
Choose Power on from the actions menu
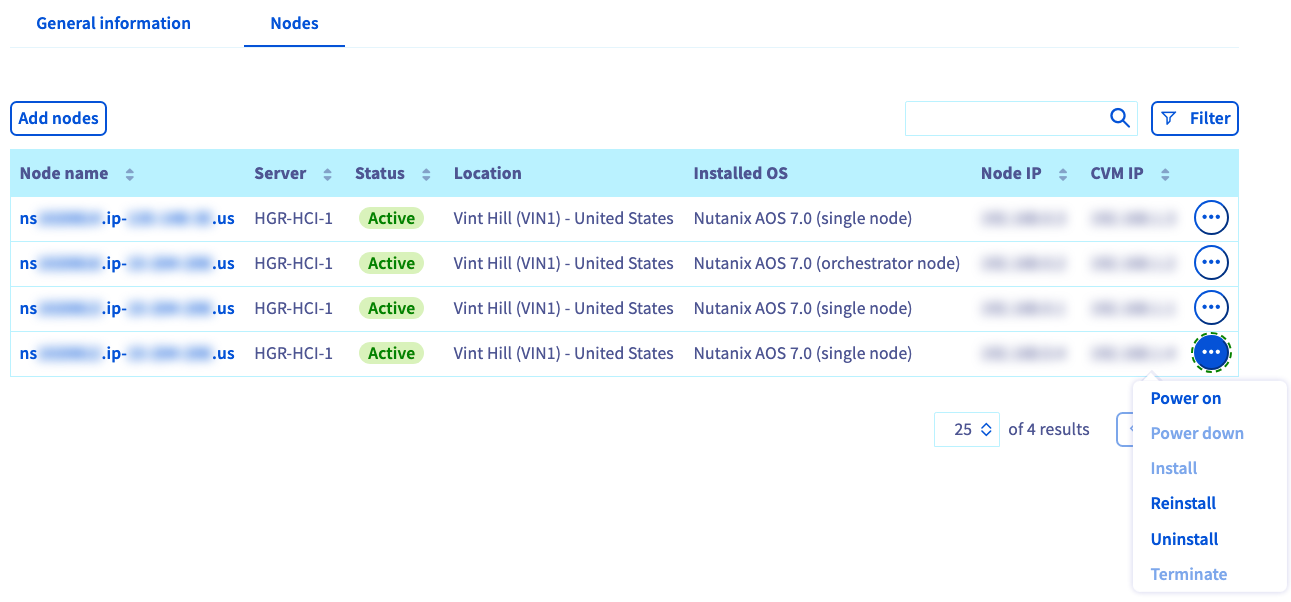click(x=1186, y=398)
